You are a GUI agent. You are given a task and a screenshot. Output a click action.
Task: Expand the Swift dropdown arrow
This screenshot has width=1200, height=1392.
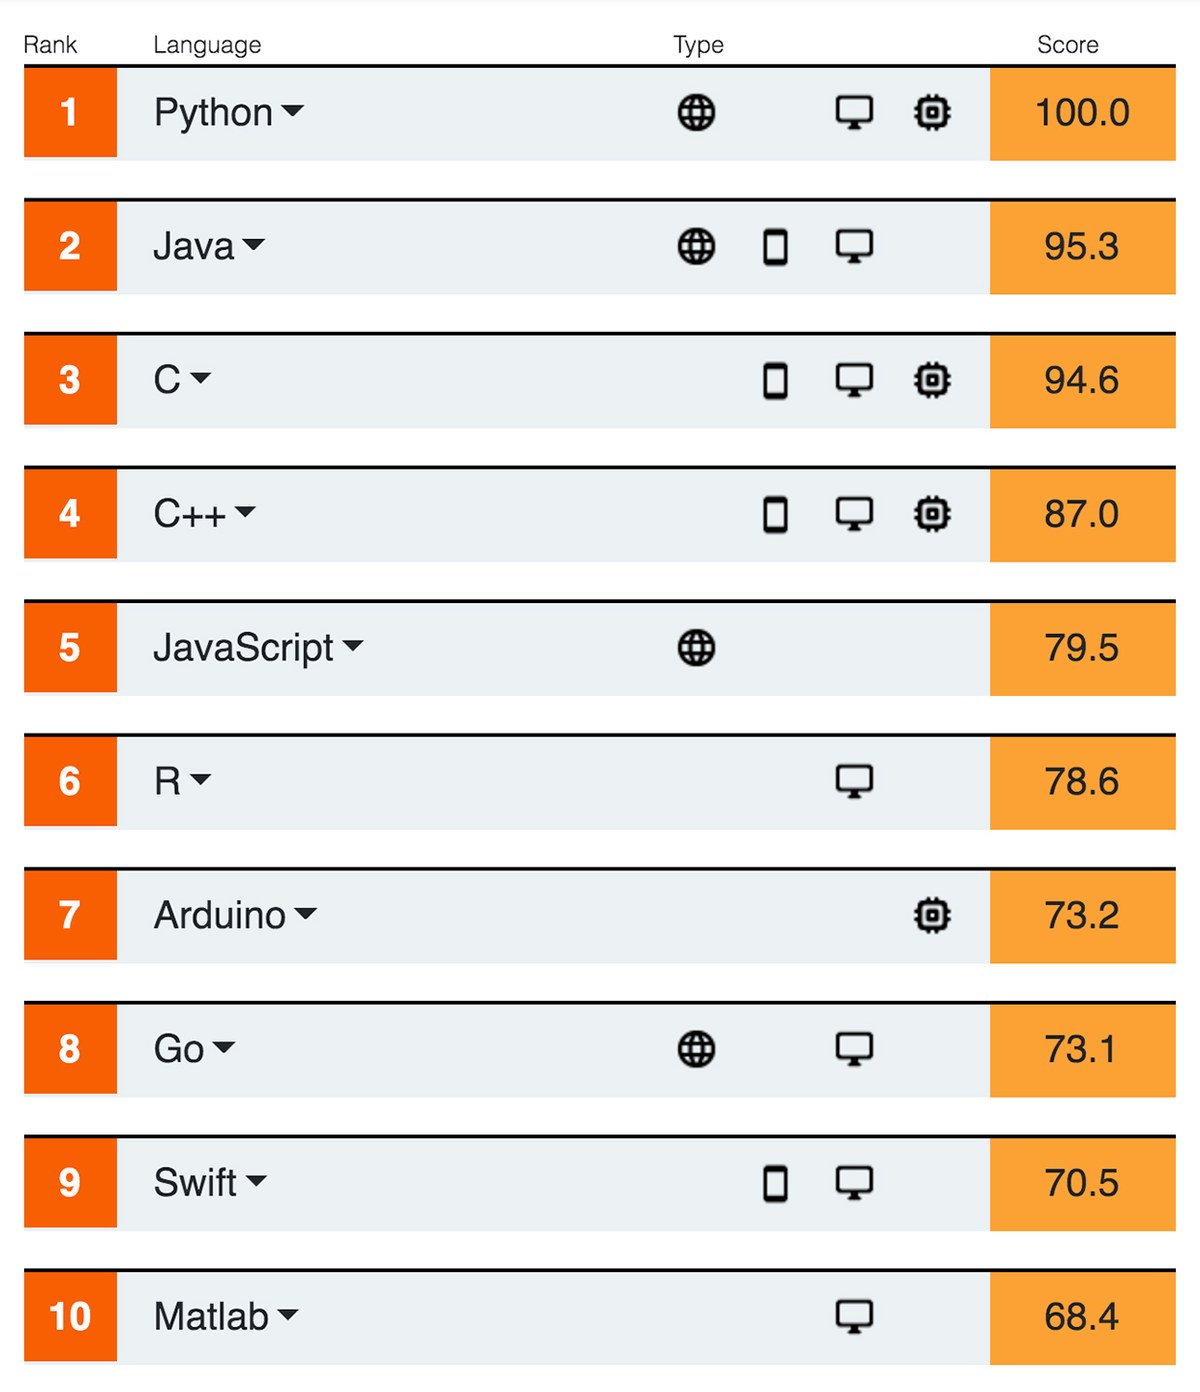(257, 1181)
